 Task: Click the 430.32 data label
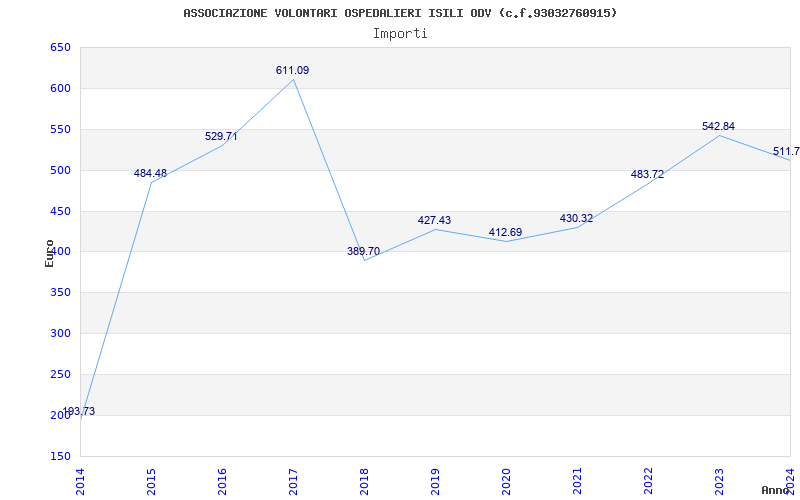pyautogui.click(x=576, y=218)
